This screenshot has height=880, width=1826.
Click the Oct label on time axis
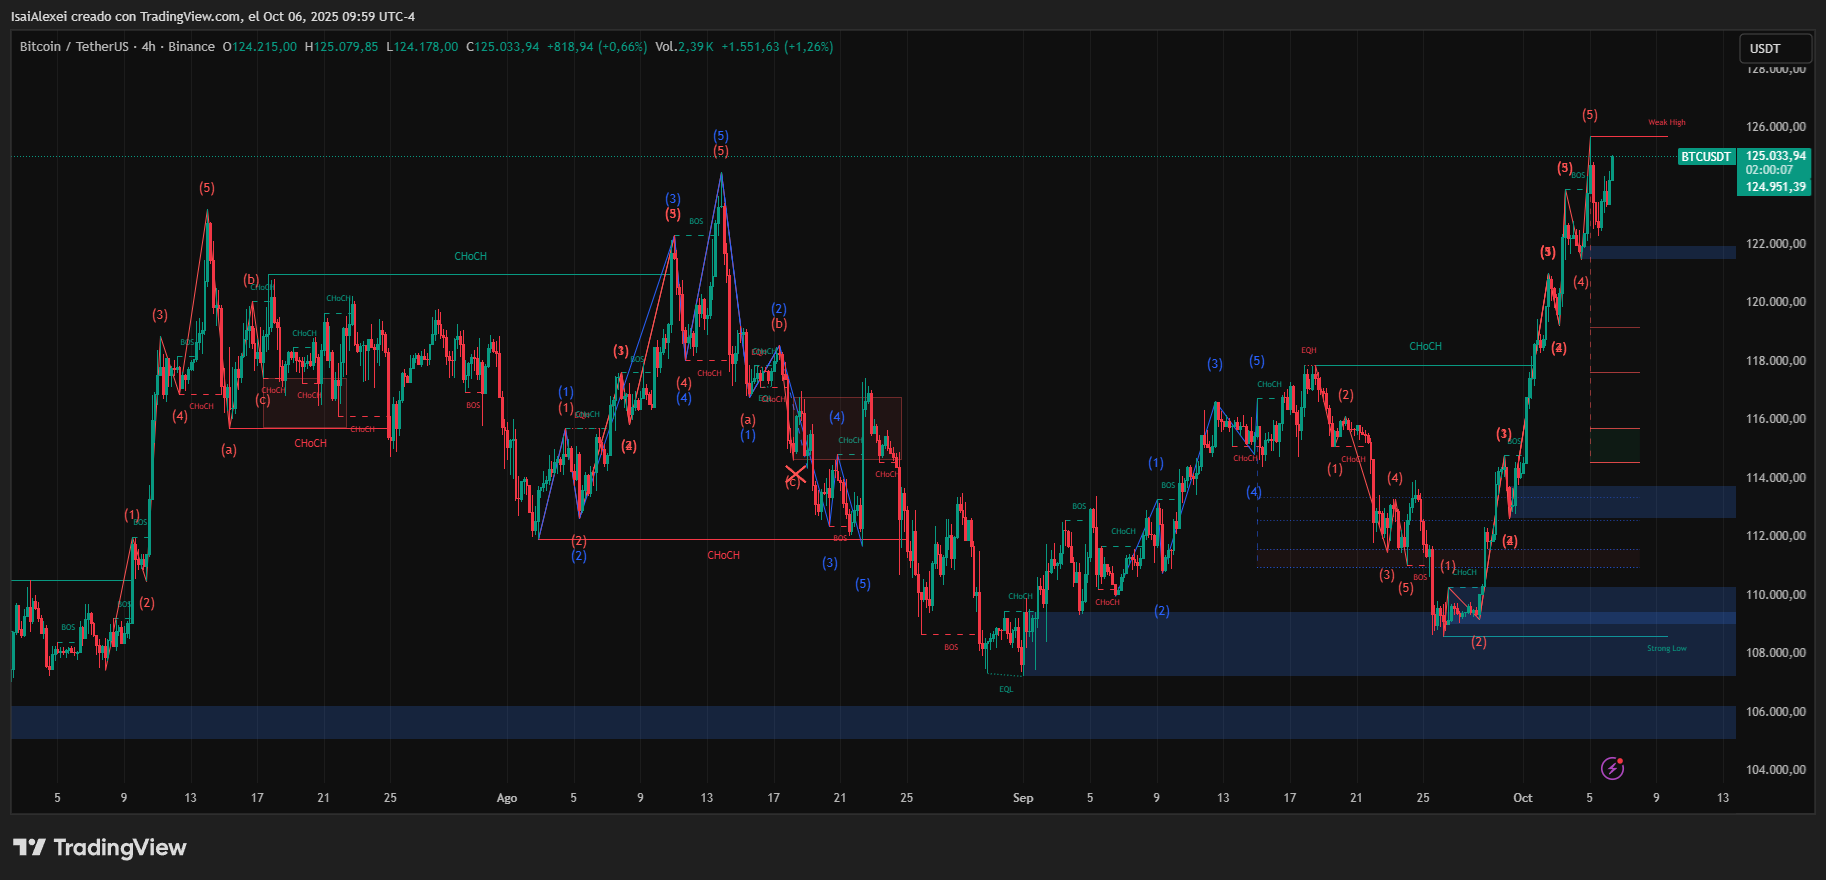coord(1522,798)
